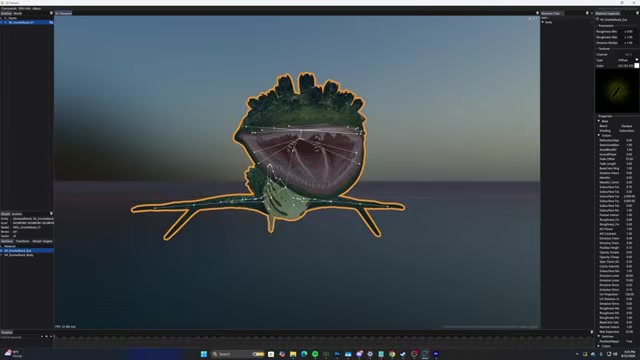Click the Blend Opaque value
640x360 pixels.
(x=627, y=126)
